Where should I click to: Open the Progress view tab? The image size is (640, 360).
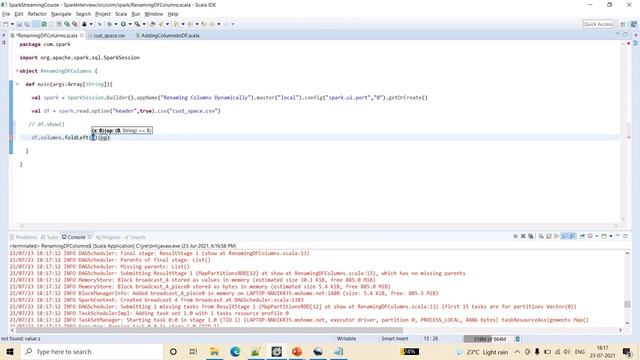click(108, 237)
